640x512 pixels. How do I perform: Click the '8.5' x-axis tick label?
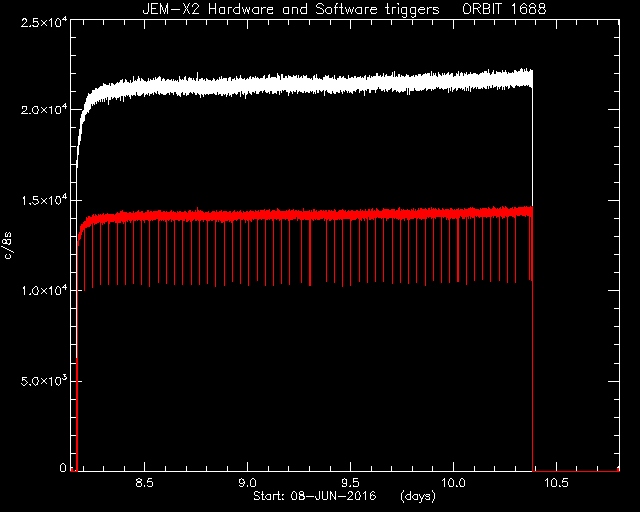coord(144,483)
